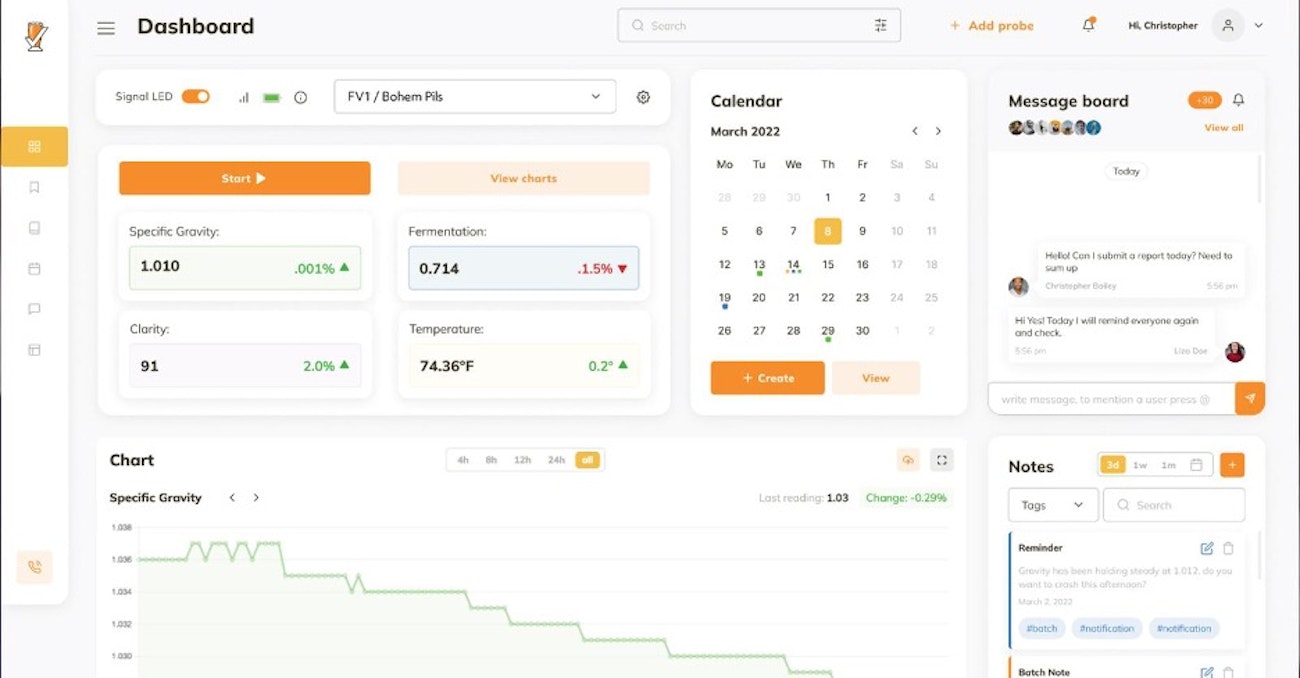Toggle the Signal LED switch

click(x=195, y=97)
